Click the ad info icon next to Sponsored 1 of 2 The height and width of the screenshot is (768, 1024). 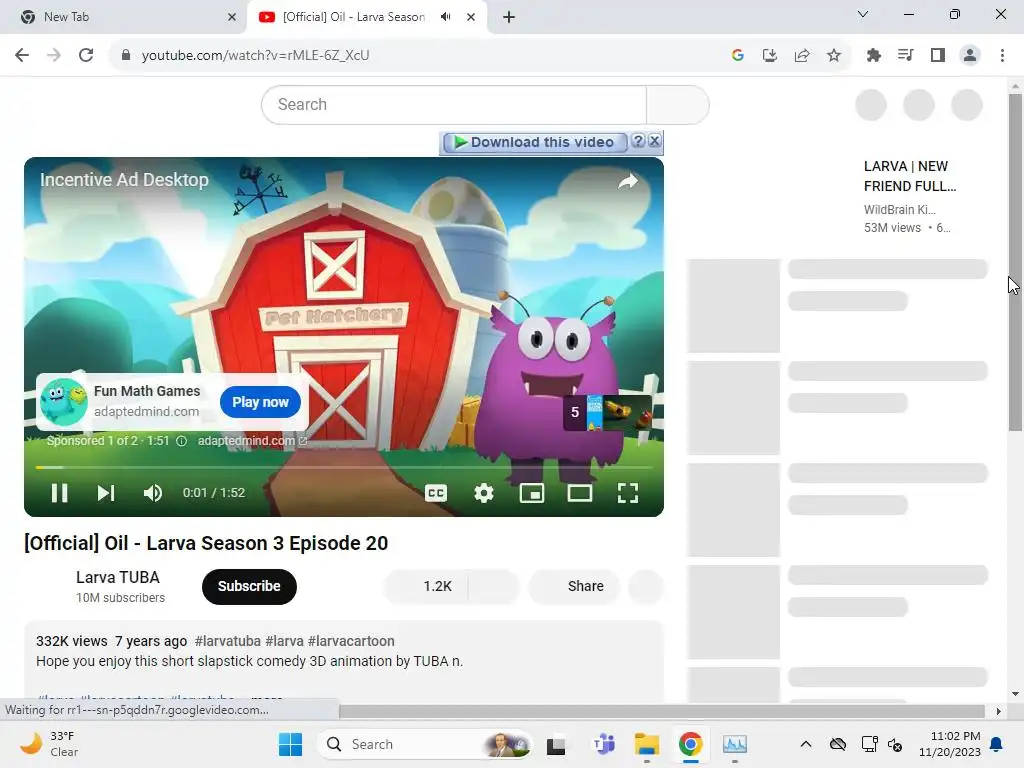pyautogui.click(x=182, y=441)
